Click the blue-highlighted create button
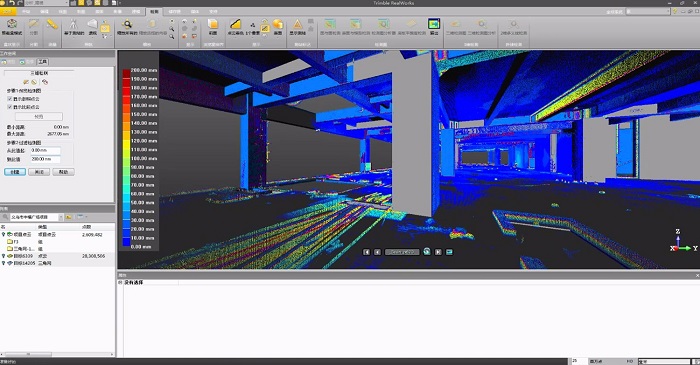The height and width of the screenshot is (365, 700). tap(15, 172)
